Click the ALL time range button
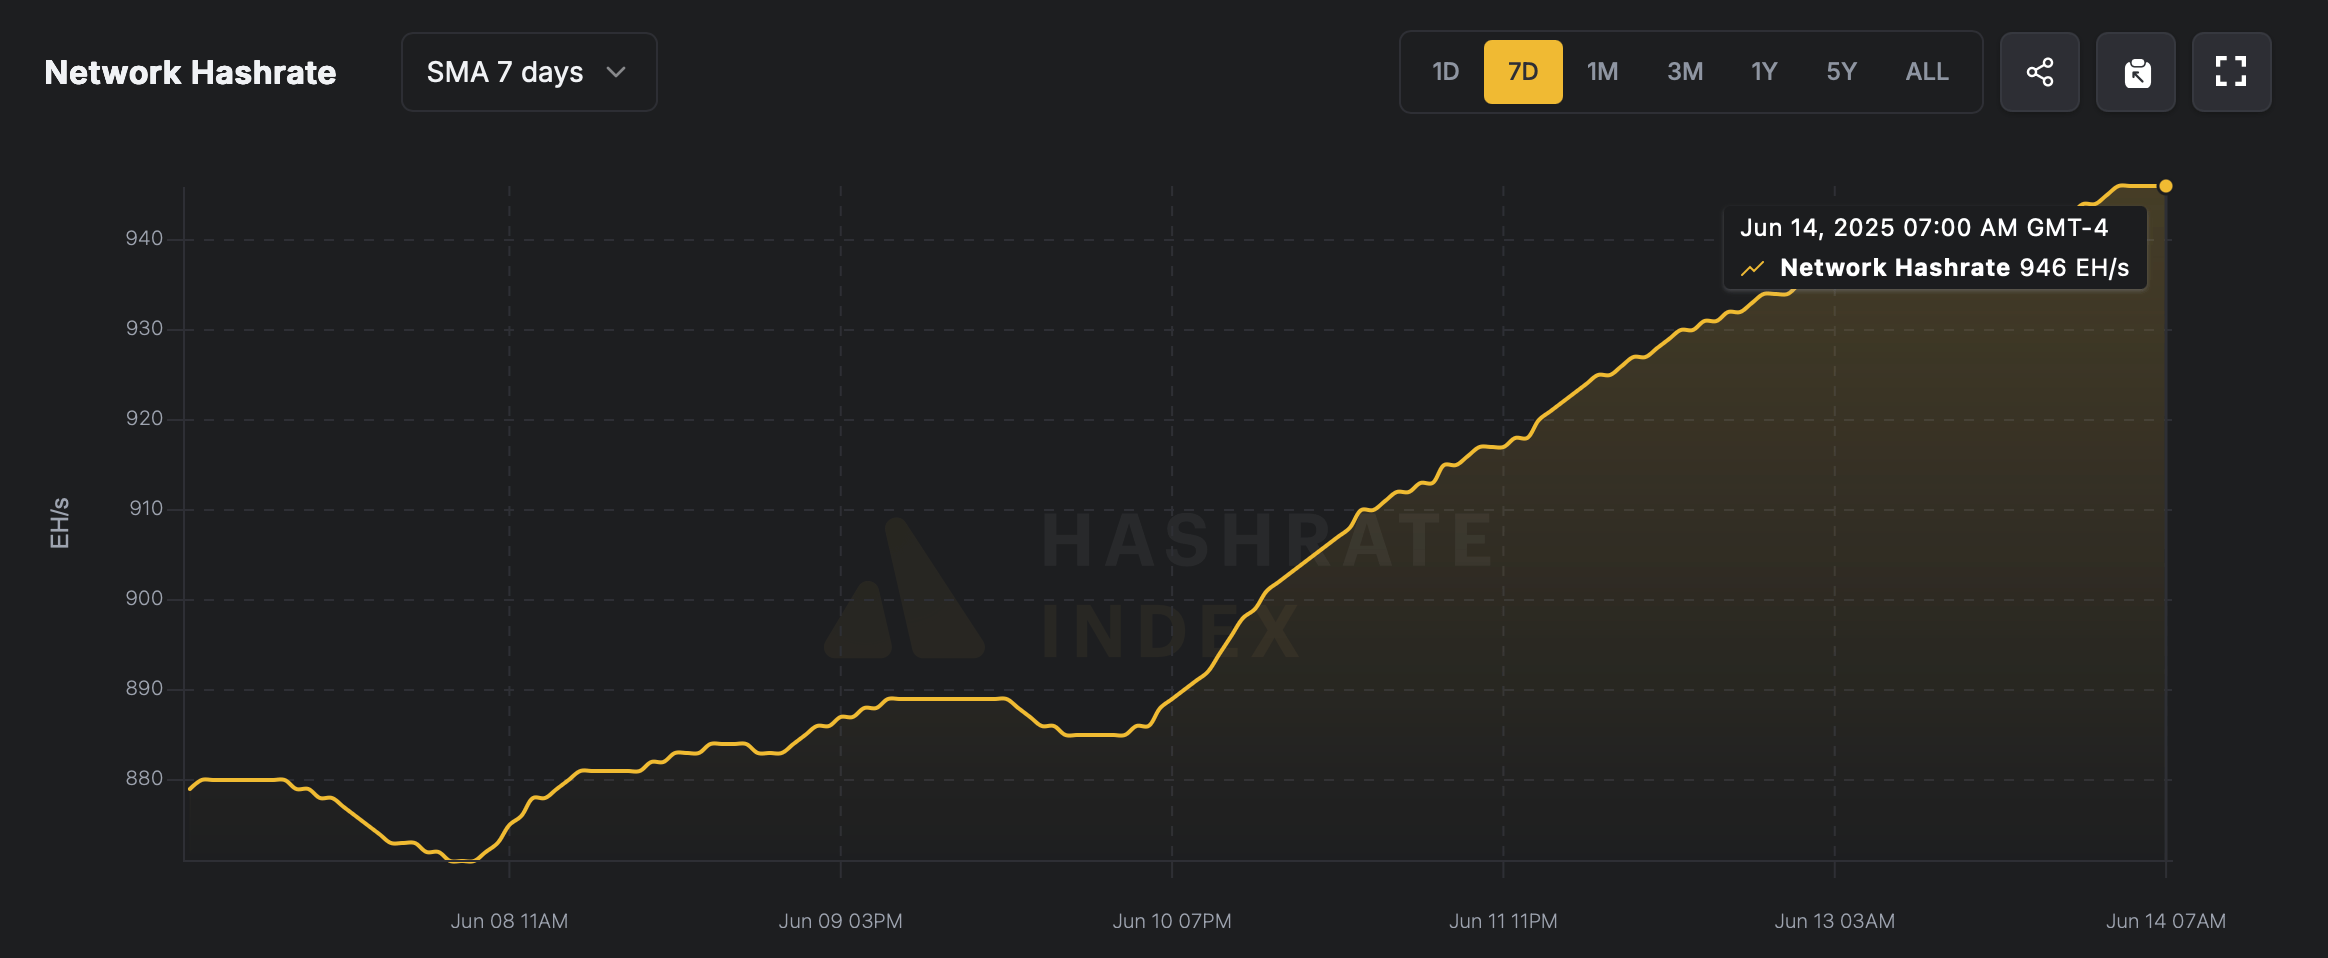 pos(1925,71)
